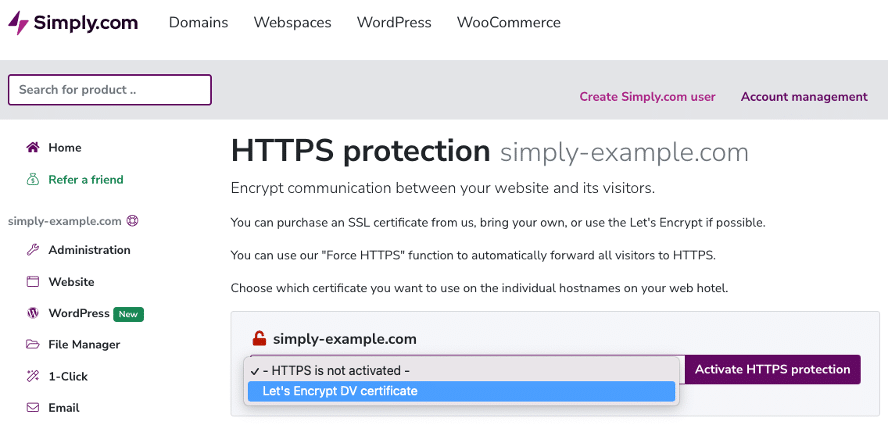Screen dimensions: 889x427
Task: Click the Simply.com lightning bolt logo
Action: [18, 23]
